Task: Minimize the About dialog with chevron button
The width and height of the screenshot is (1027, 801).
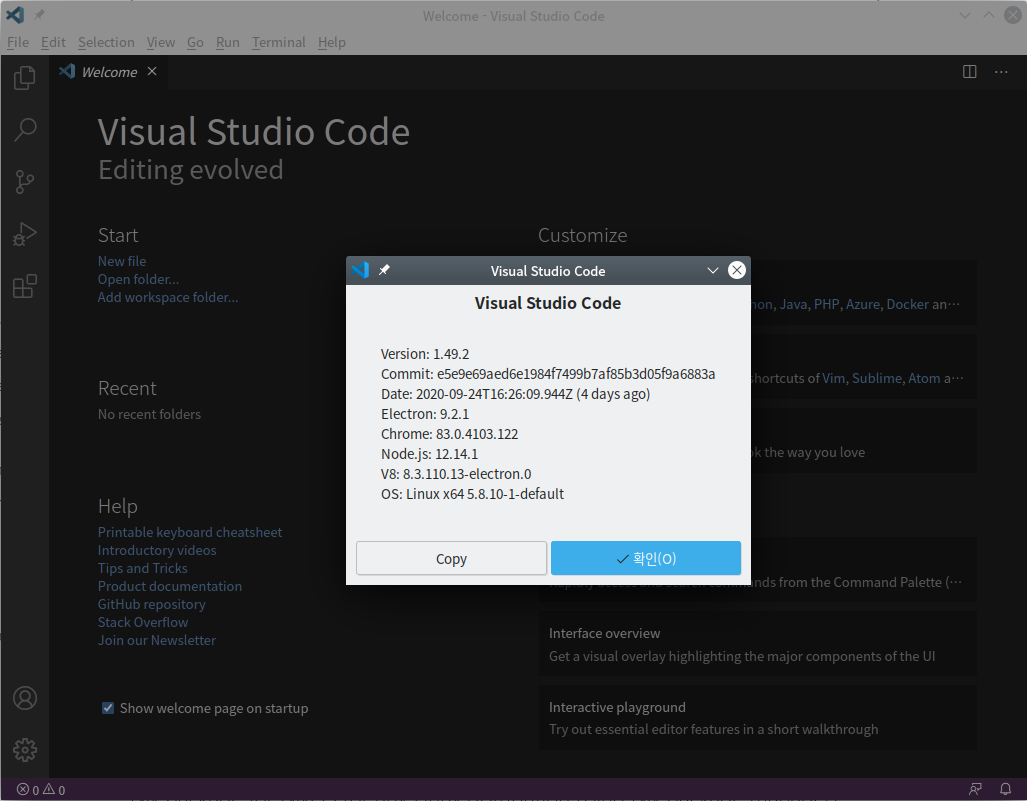Action: pyautogui.click(x=713, y=270)
